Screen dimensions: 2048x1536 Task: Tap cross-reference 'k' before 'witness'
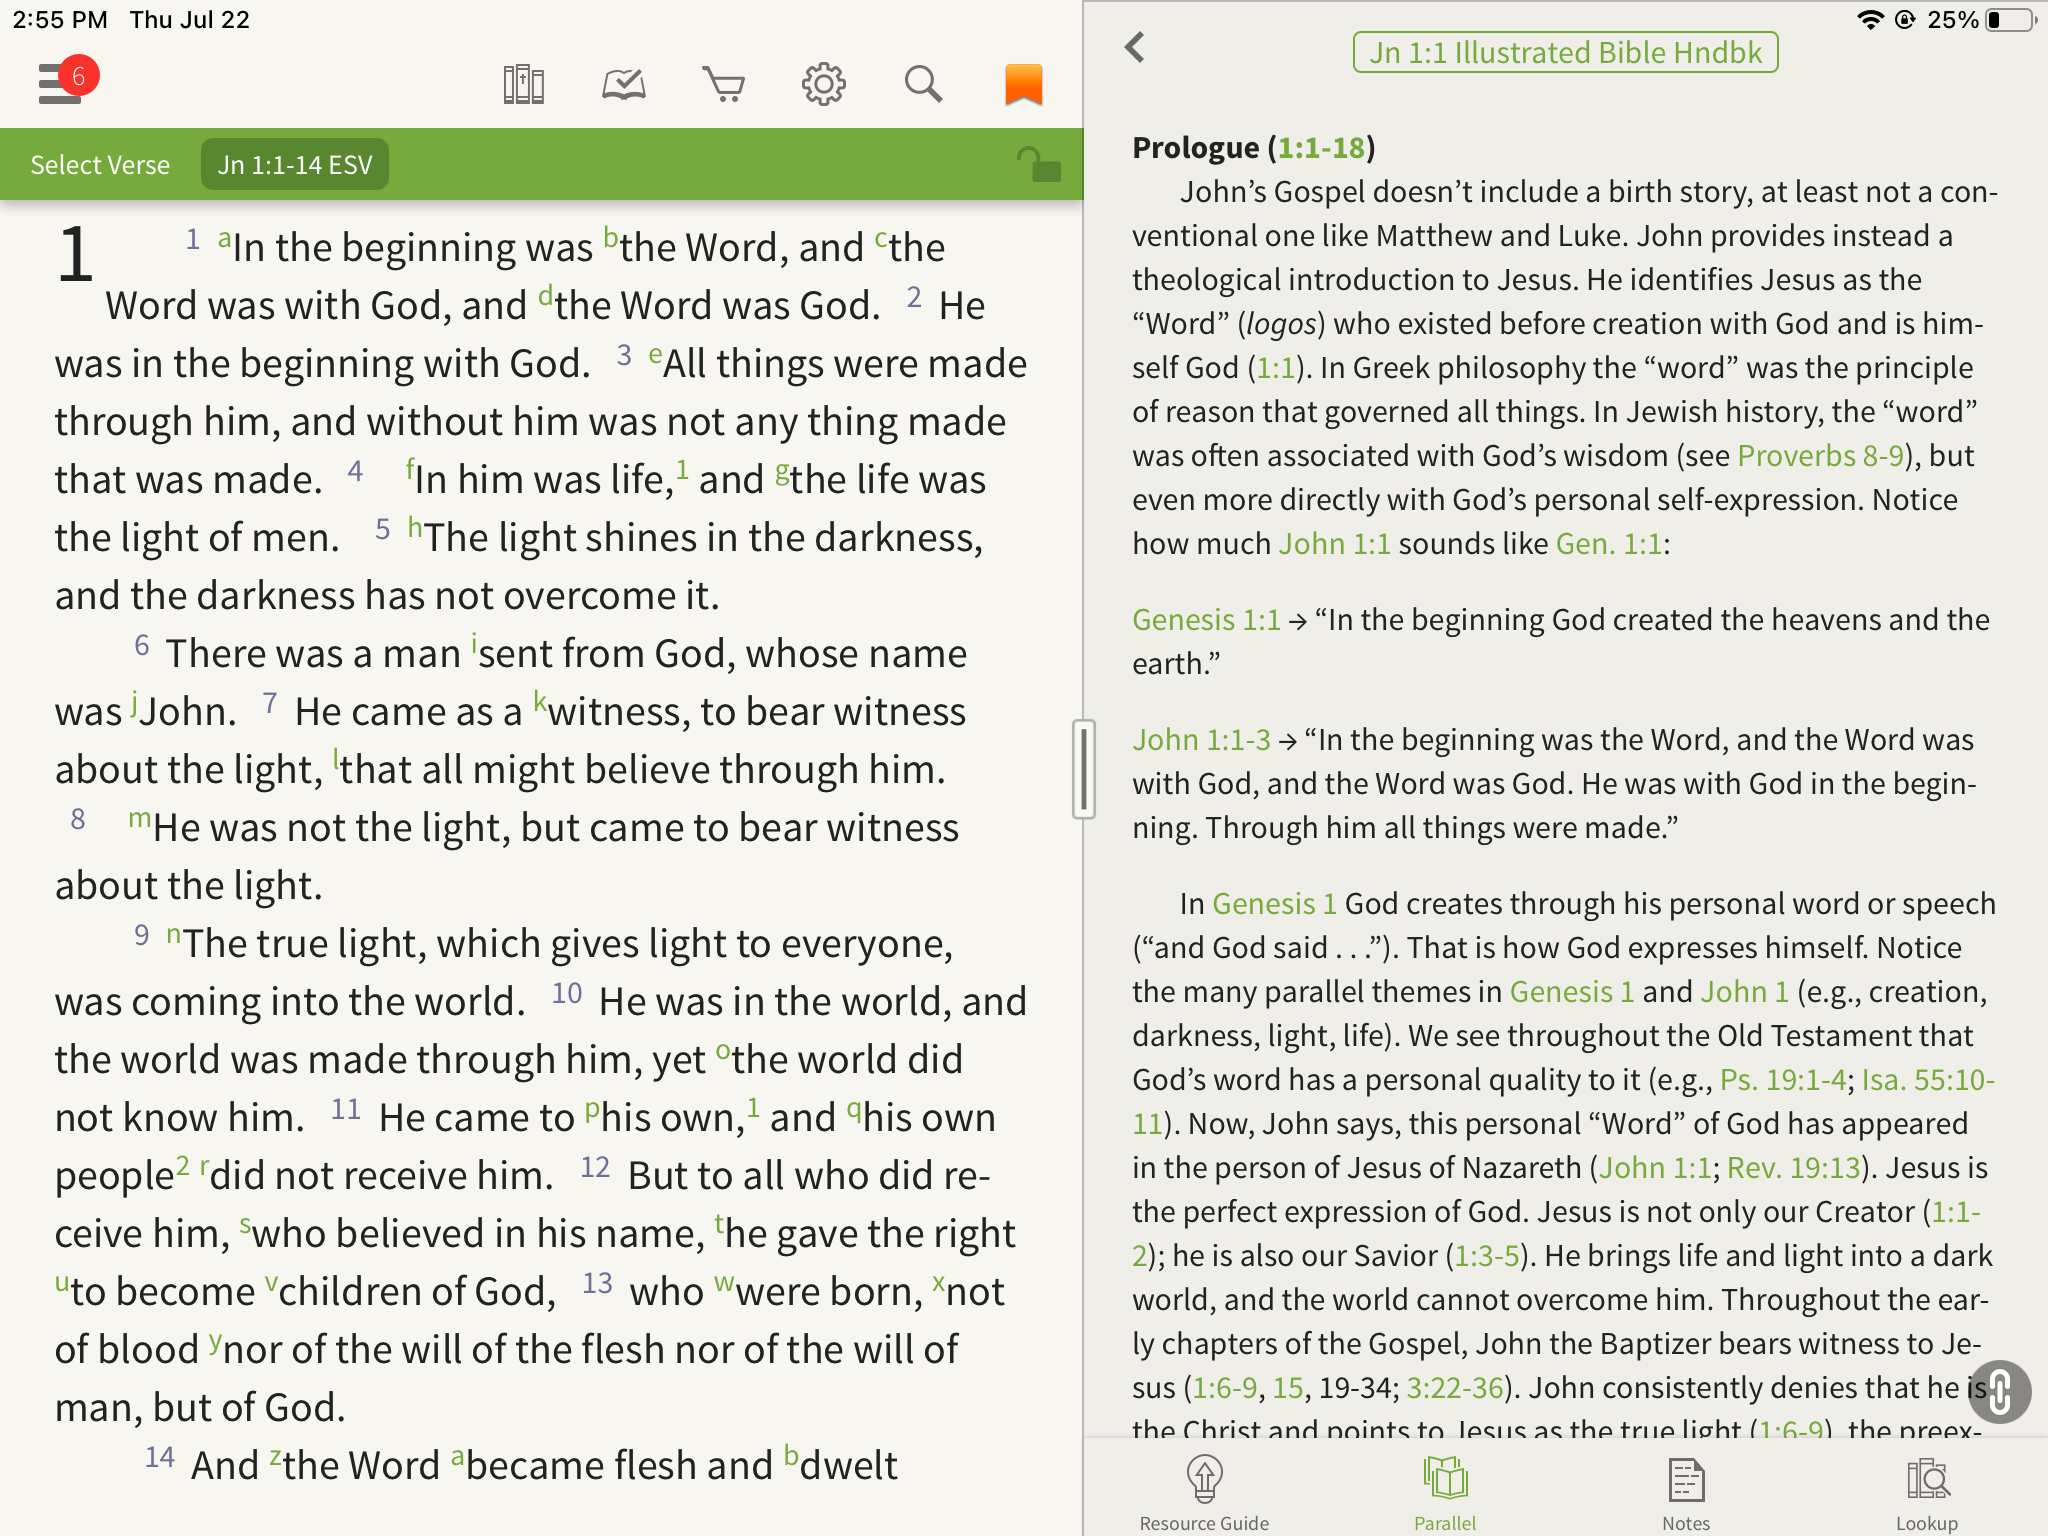[x=540, y=702]
